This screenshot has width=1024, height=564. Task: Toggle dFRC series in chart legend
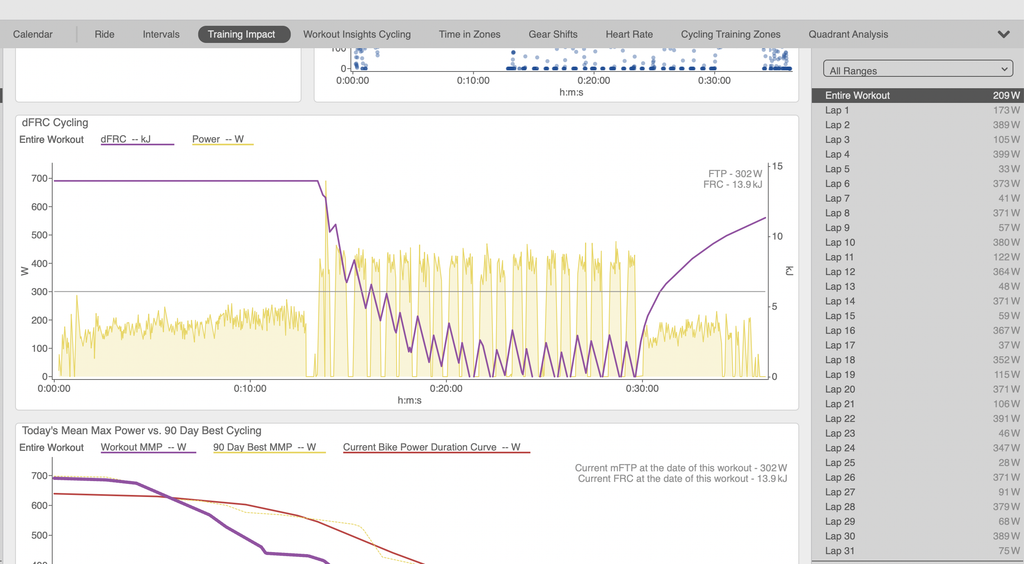click(x=137, y=139)
